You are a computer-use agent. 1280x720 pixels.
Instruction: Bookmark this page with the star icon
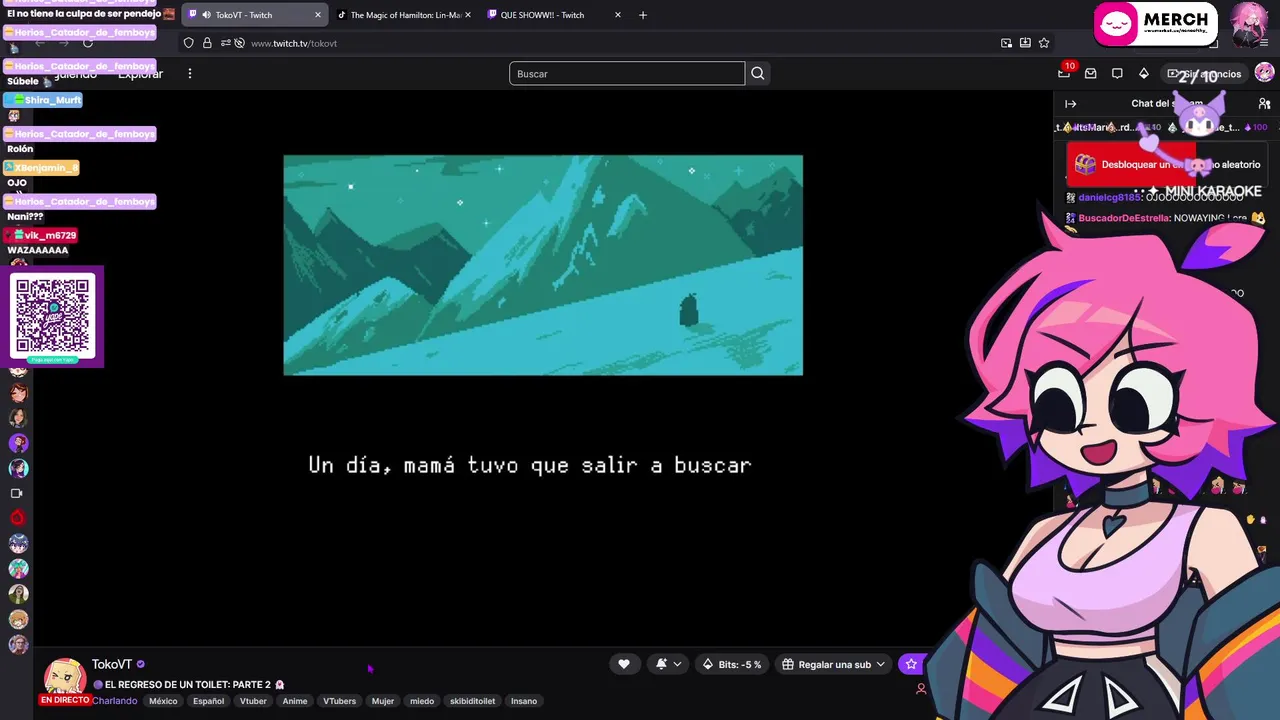pyautogui.click(x=1044, y=43)
